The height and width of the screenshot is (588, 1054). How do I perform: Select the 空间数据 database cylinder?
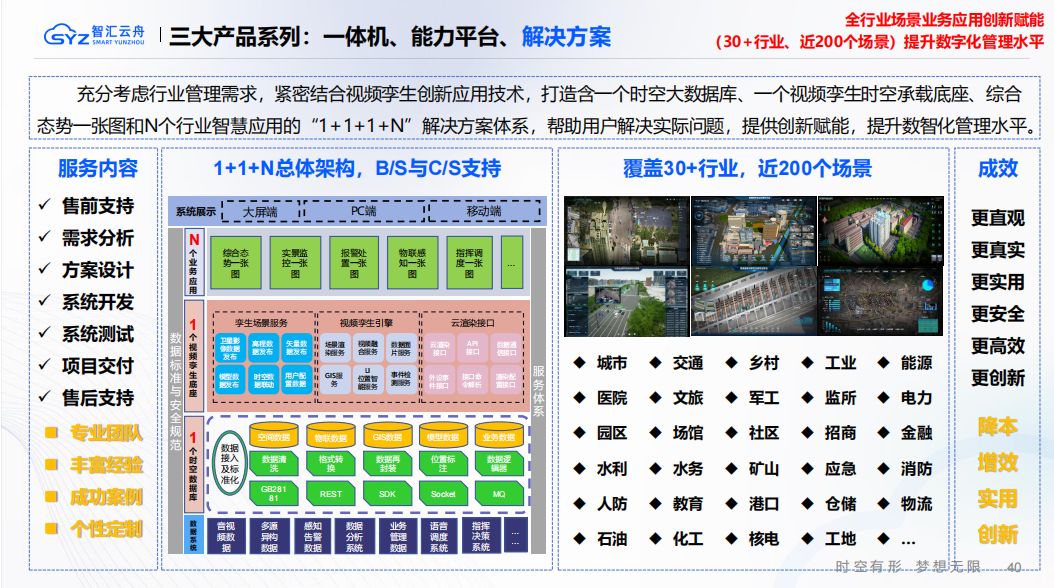tap(273, 437)
